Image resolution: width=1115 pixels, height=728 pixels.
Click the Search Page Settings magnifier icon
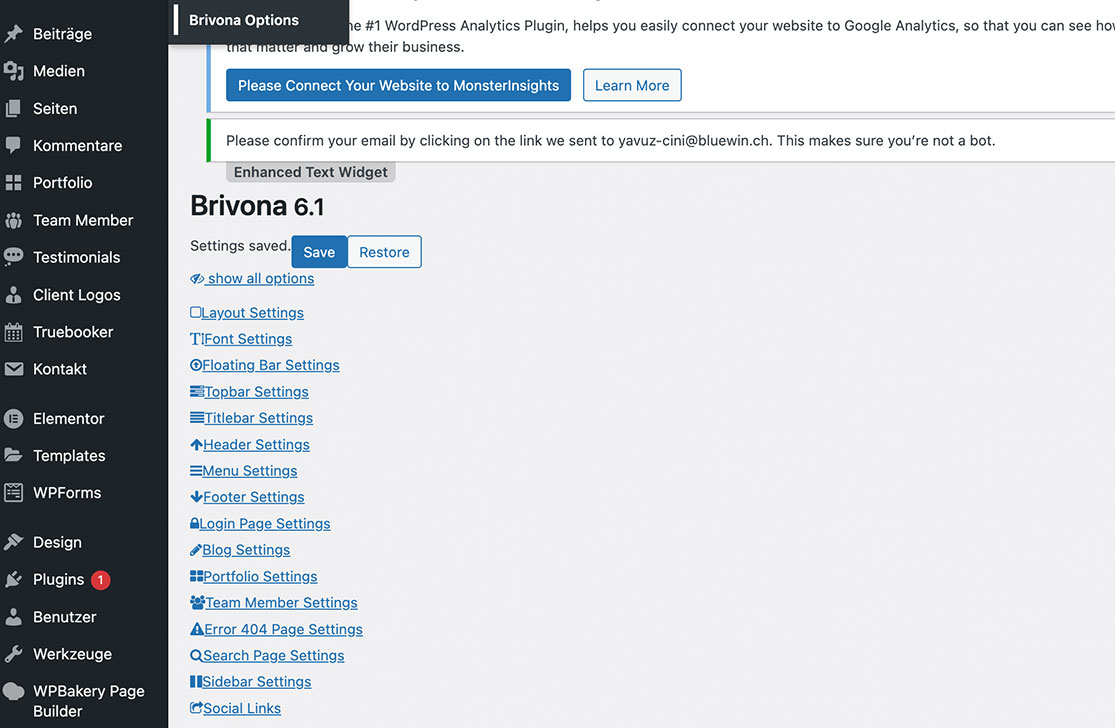196,655
